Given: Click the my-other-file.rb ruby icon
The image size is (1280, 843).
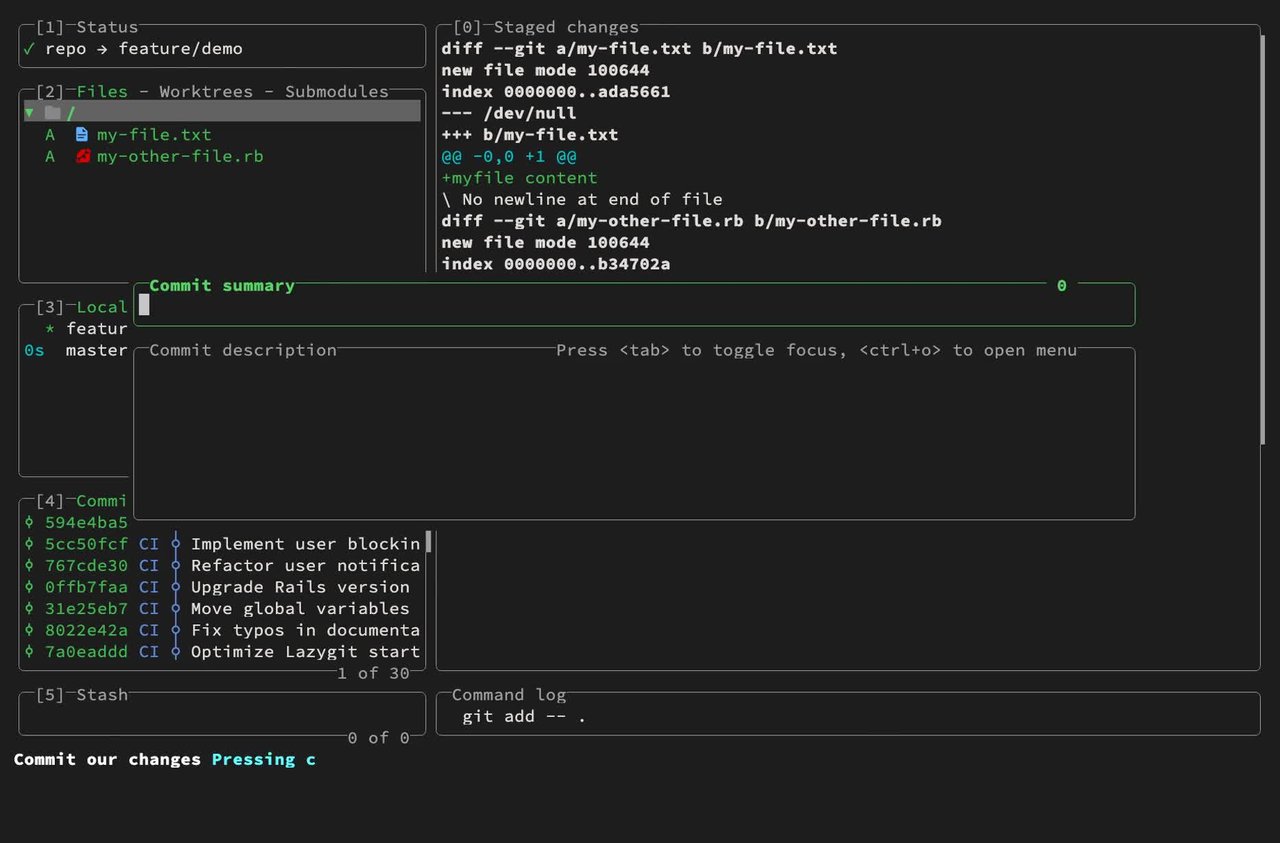Looking at the screenshot, I should [83, 156].
